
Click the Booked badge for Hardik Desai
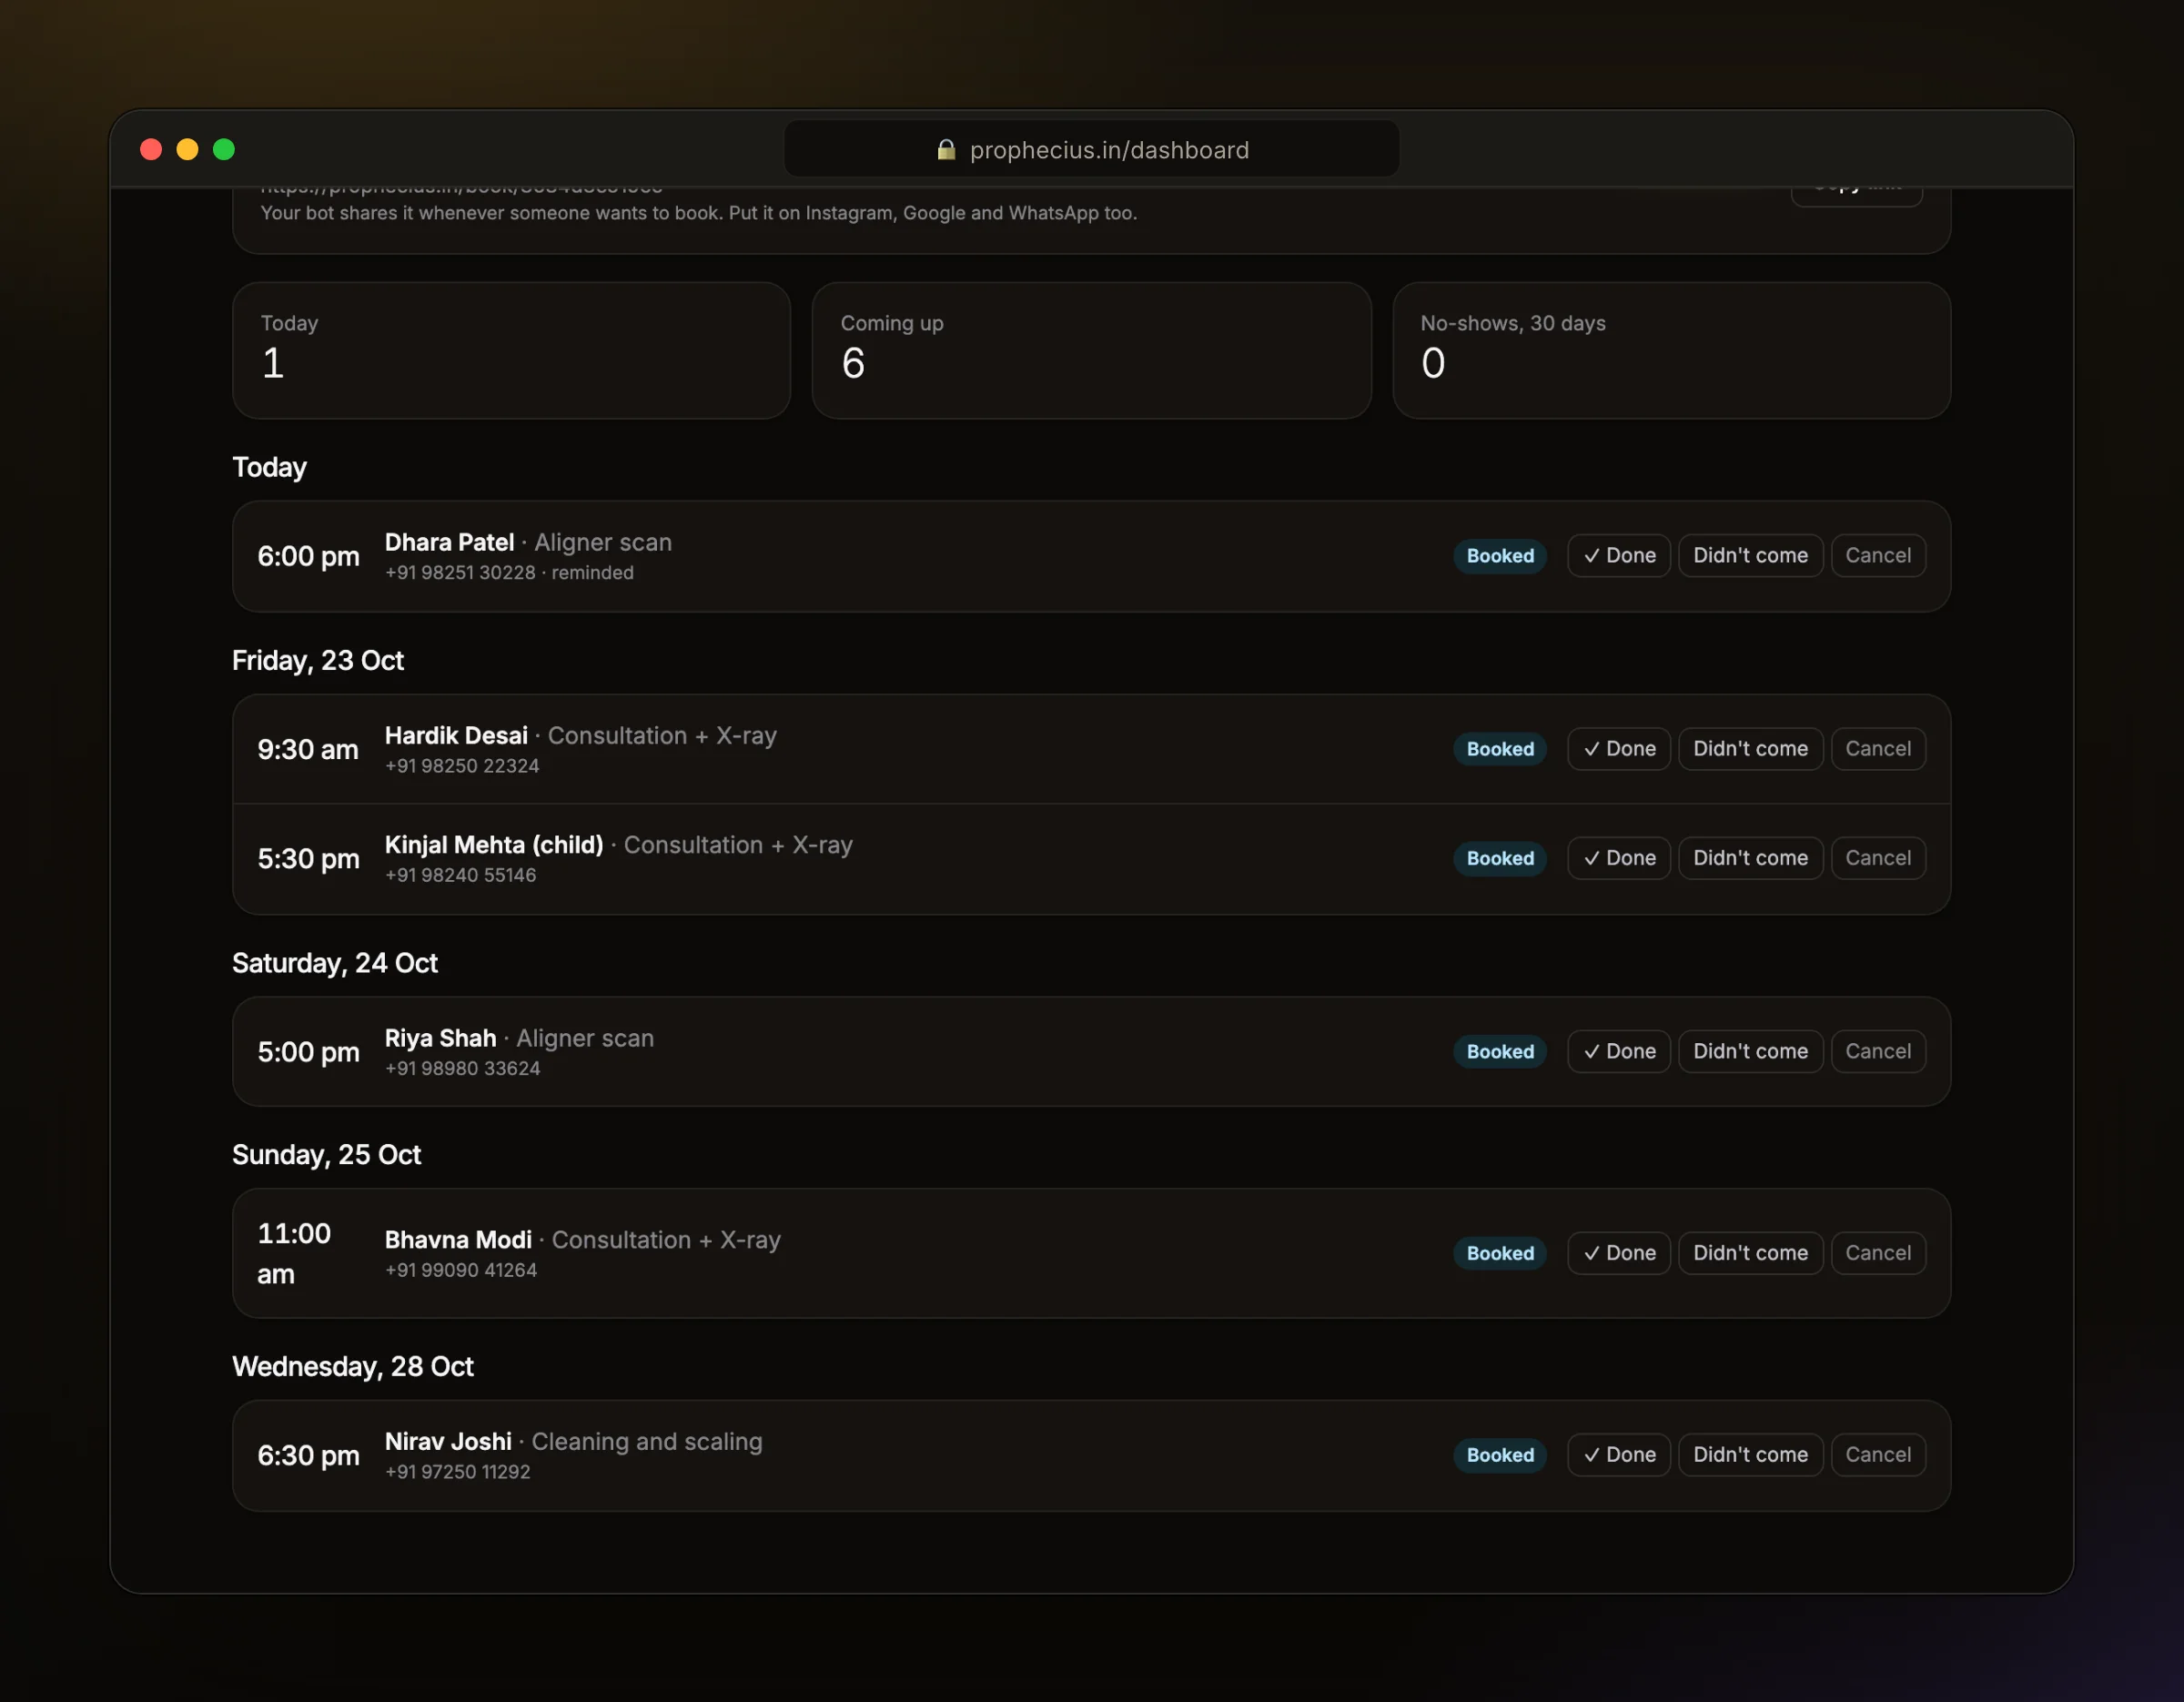tap(1499, 749)
